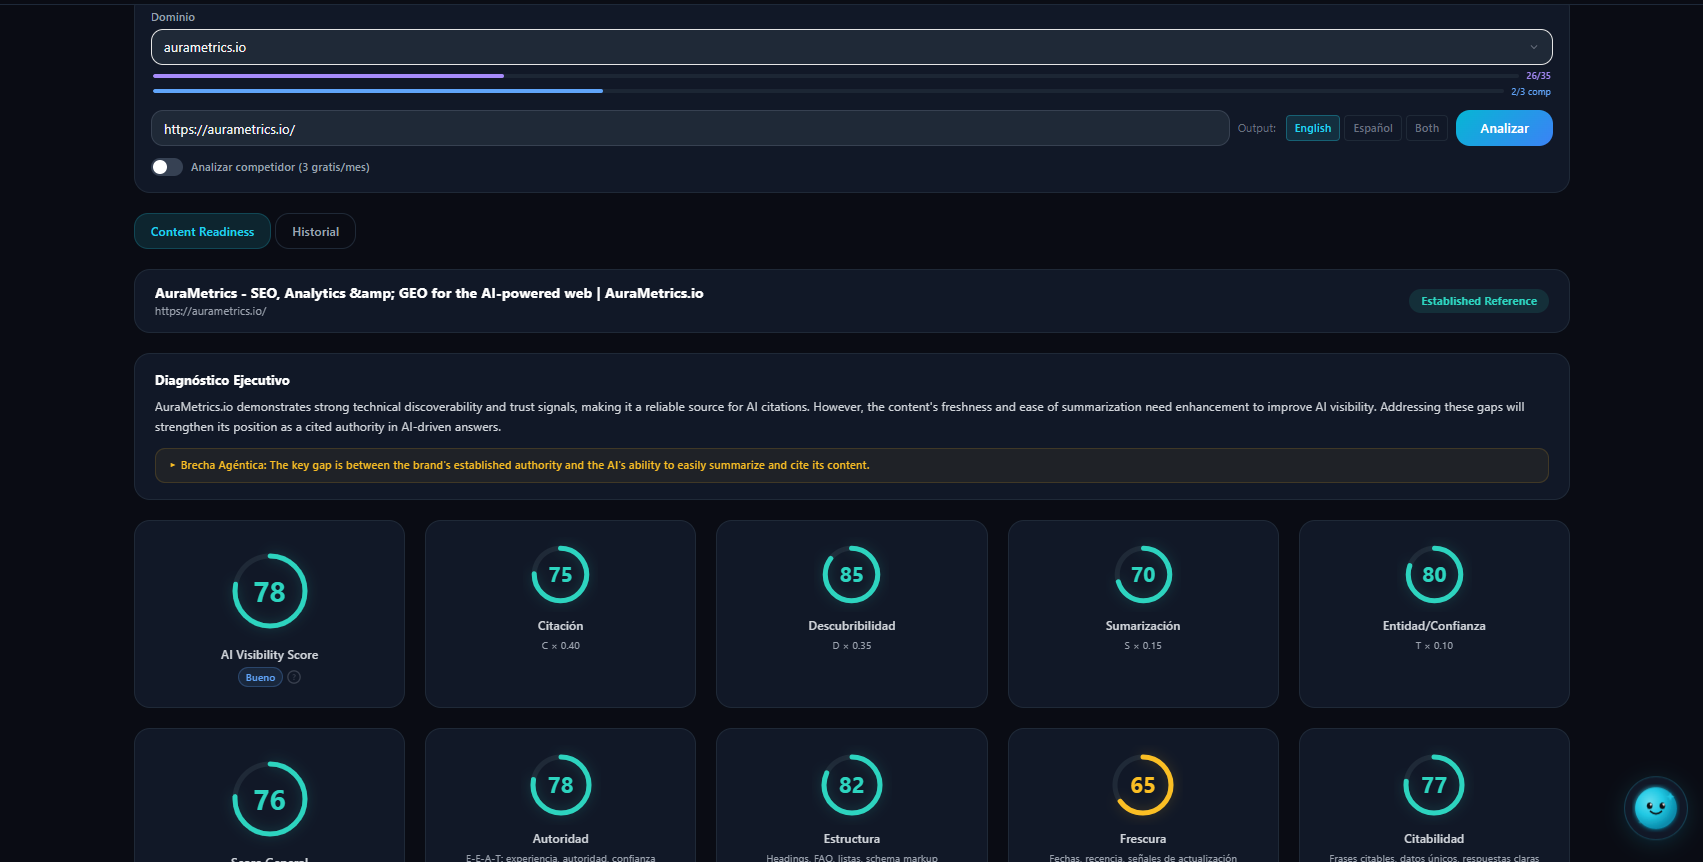Screen dimensions: 1703x862
Task: Click the Autoridad 78 score gauge
Action: click(x=560, y=785)
